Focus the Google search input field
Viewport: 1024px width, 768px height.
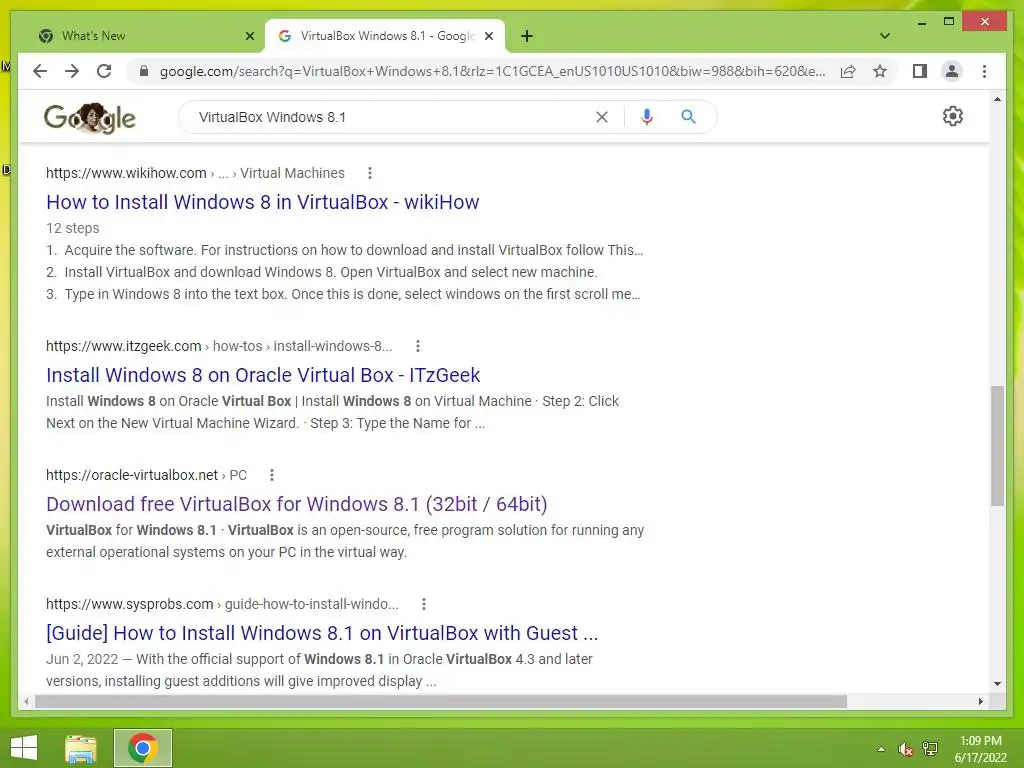tap(392, 117)
